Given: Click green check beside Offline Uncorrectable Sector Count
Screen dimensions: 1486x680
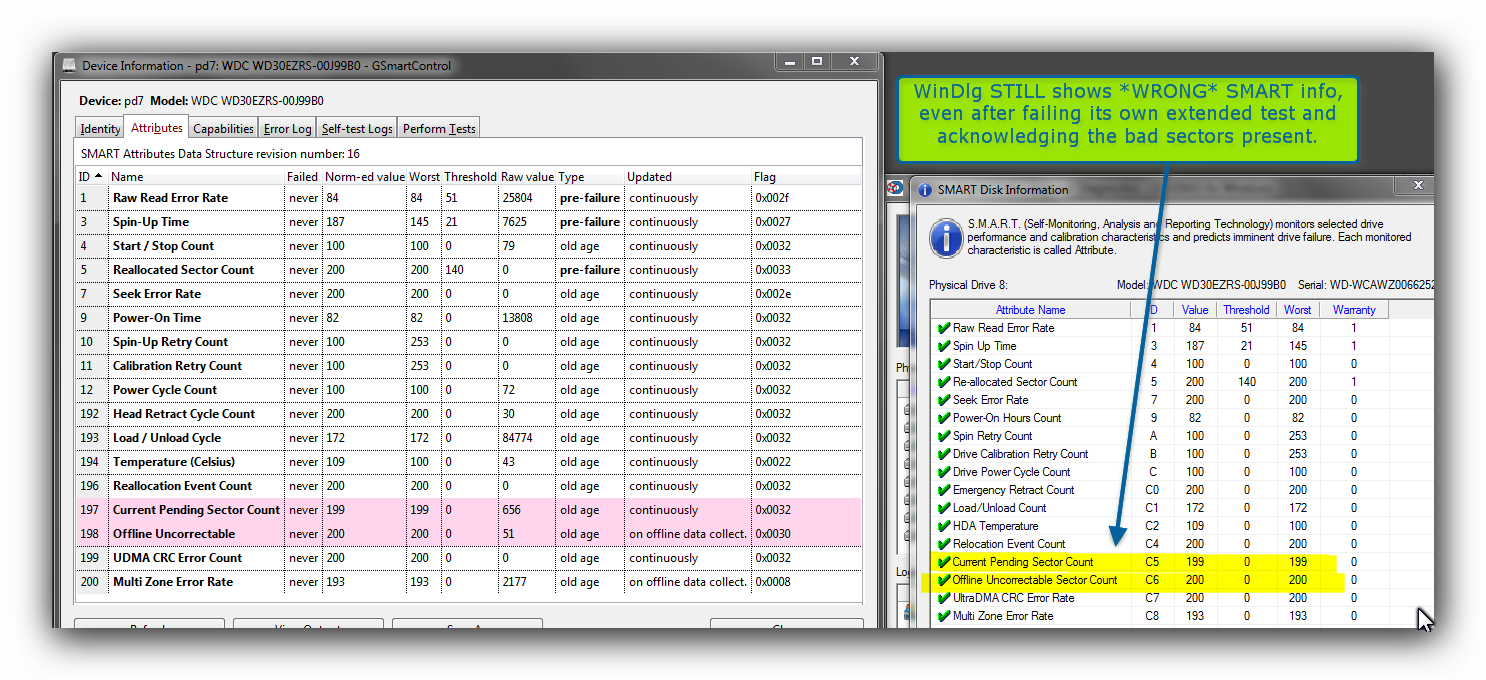Looking at the screenshot, I should (x=943, y=580).
